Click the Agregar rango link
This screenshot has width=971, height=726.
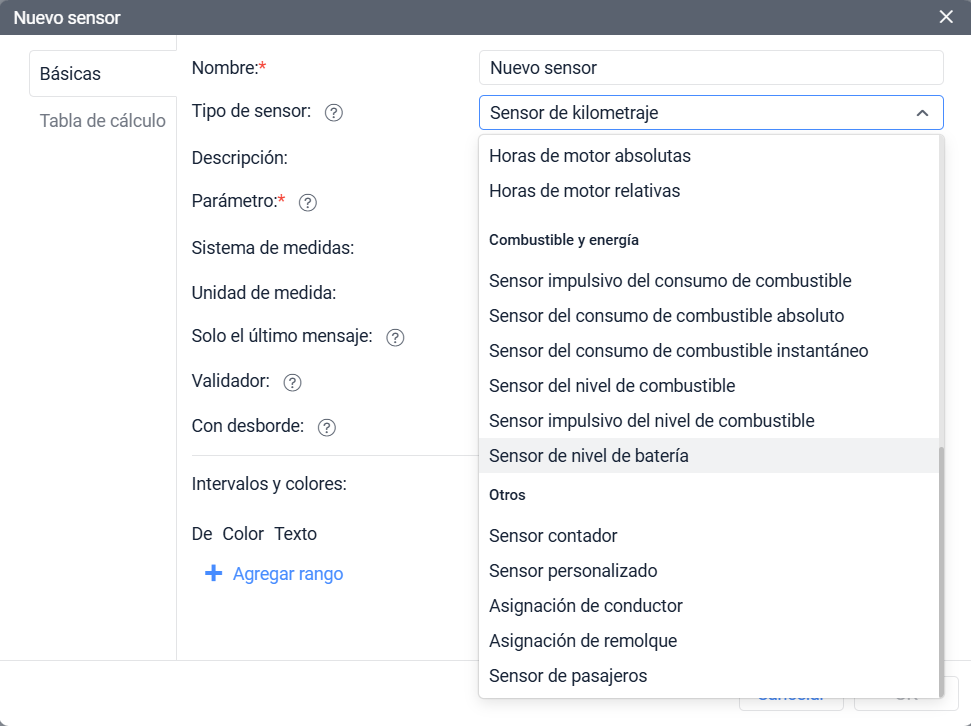pyautogui.click(x=287, y=573)
